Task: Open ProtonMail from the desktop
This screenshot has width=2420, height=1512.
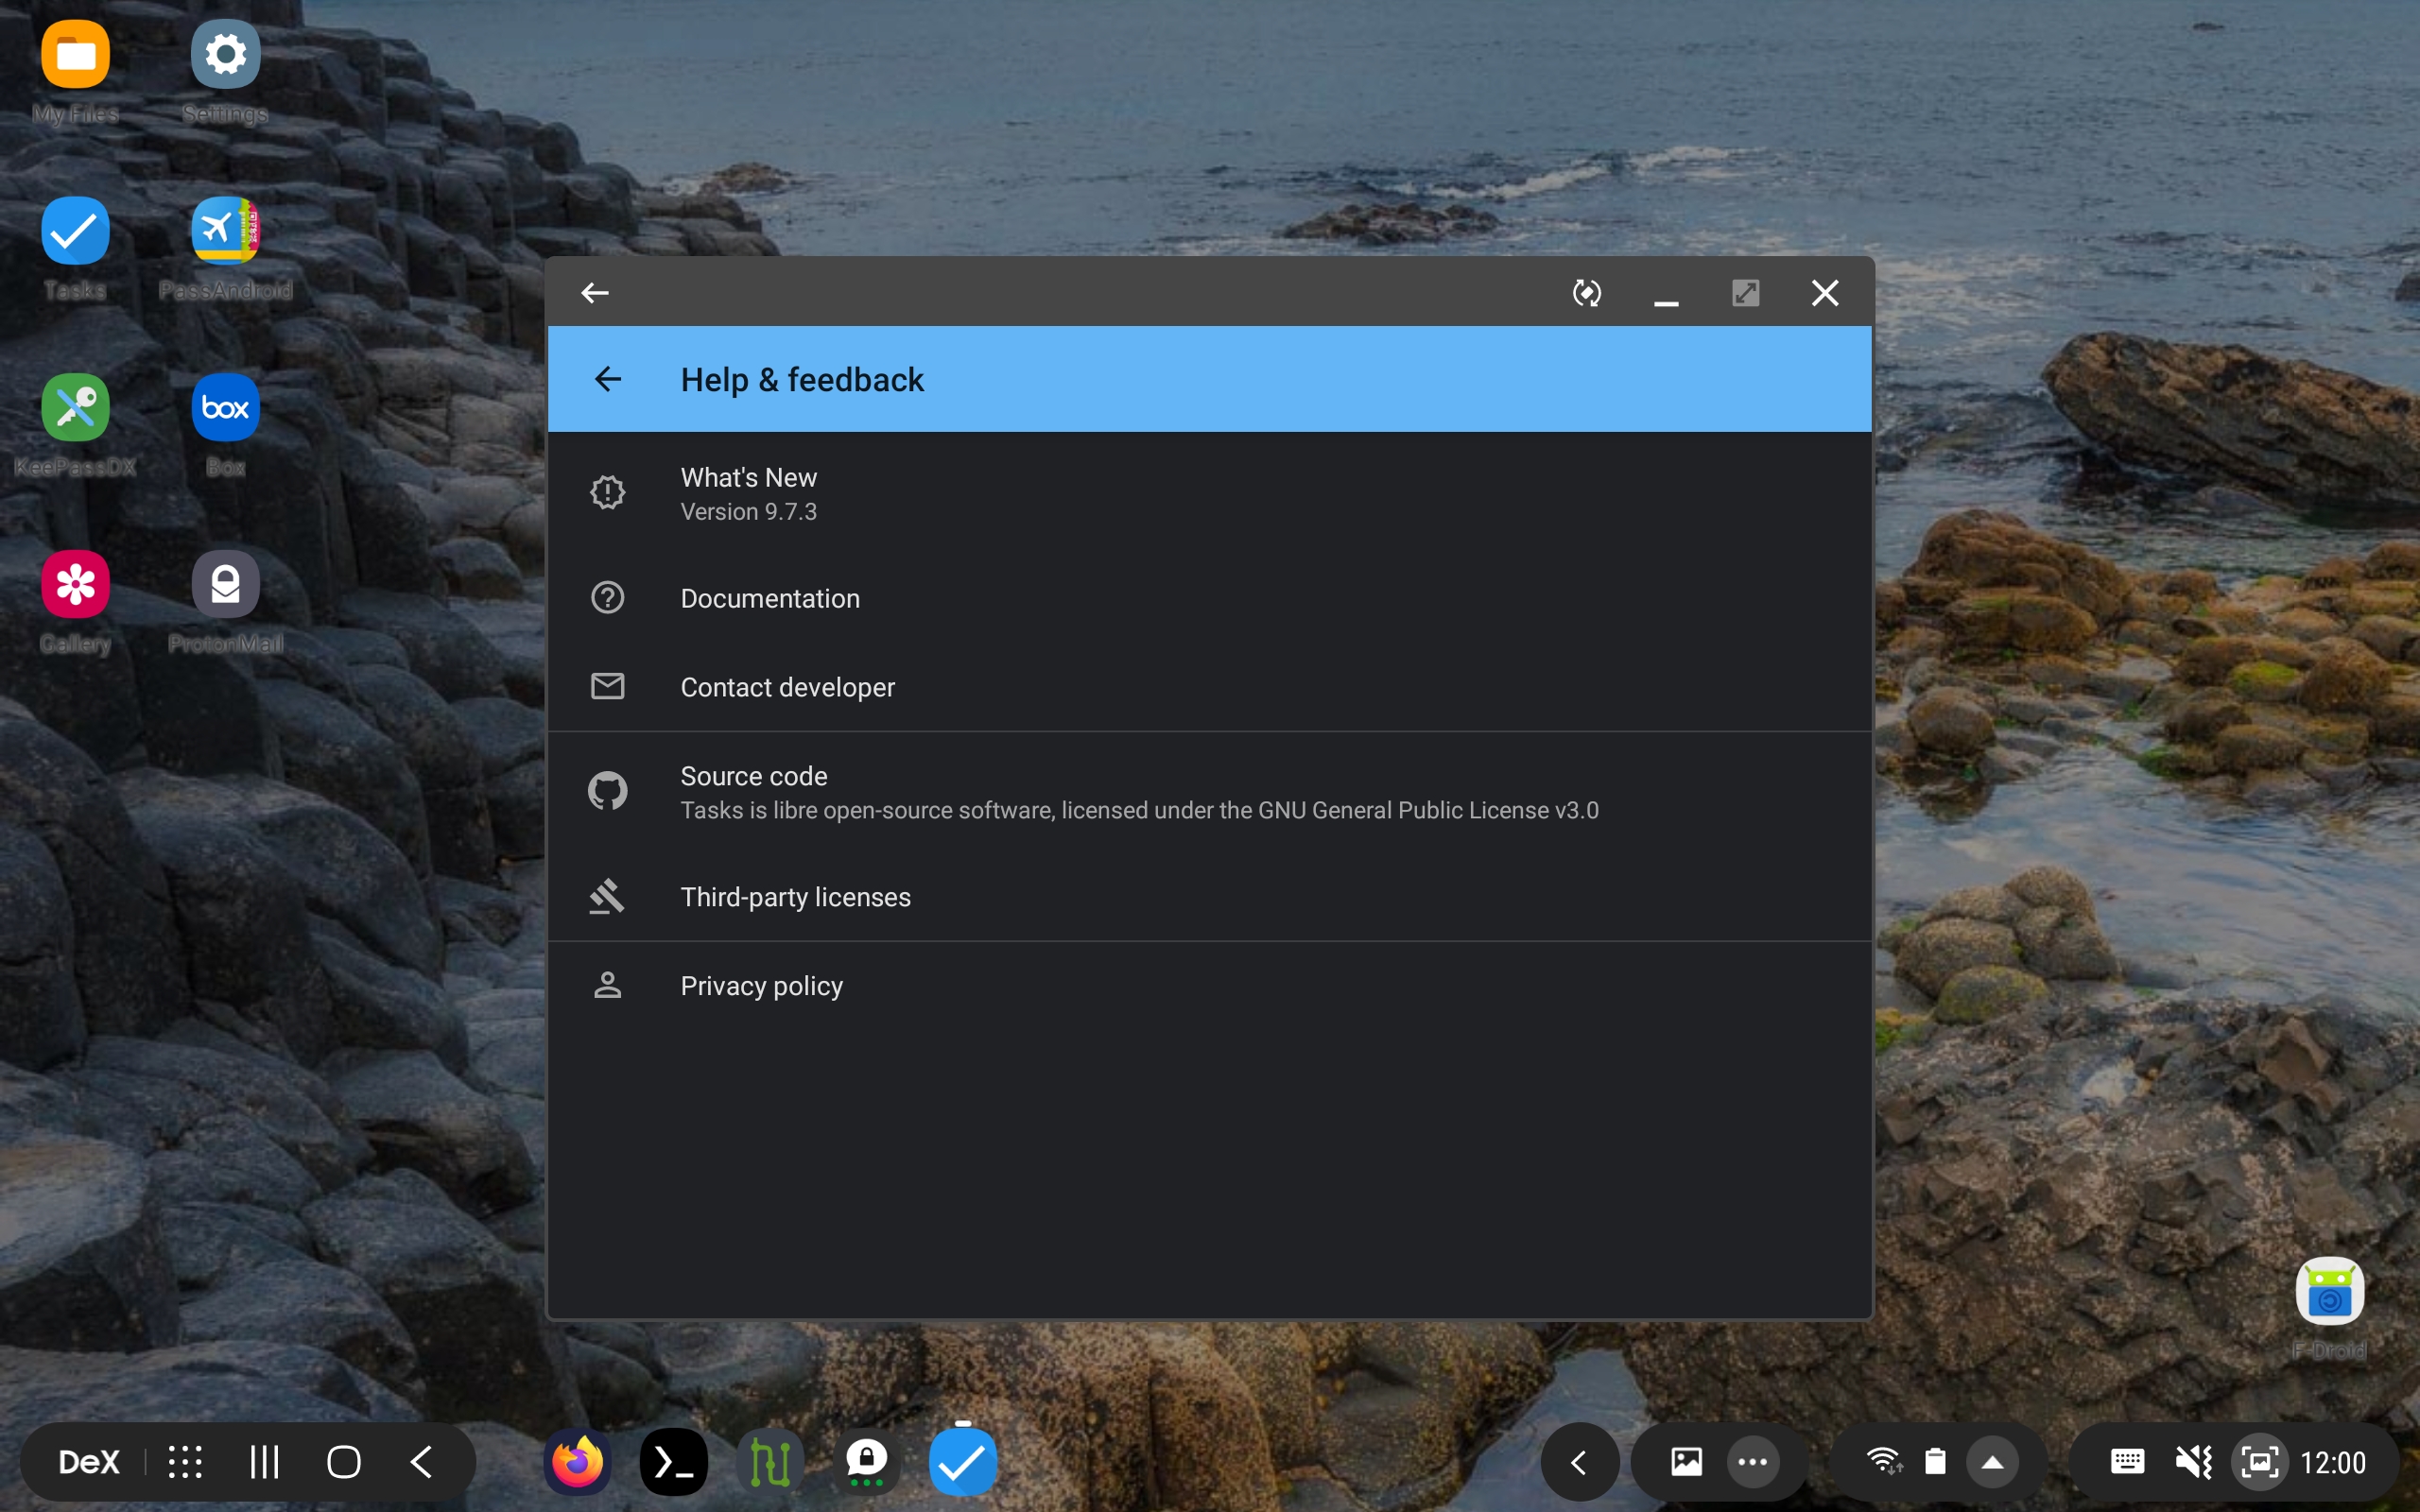Action: pyautogui.click(x=225, y=583)
